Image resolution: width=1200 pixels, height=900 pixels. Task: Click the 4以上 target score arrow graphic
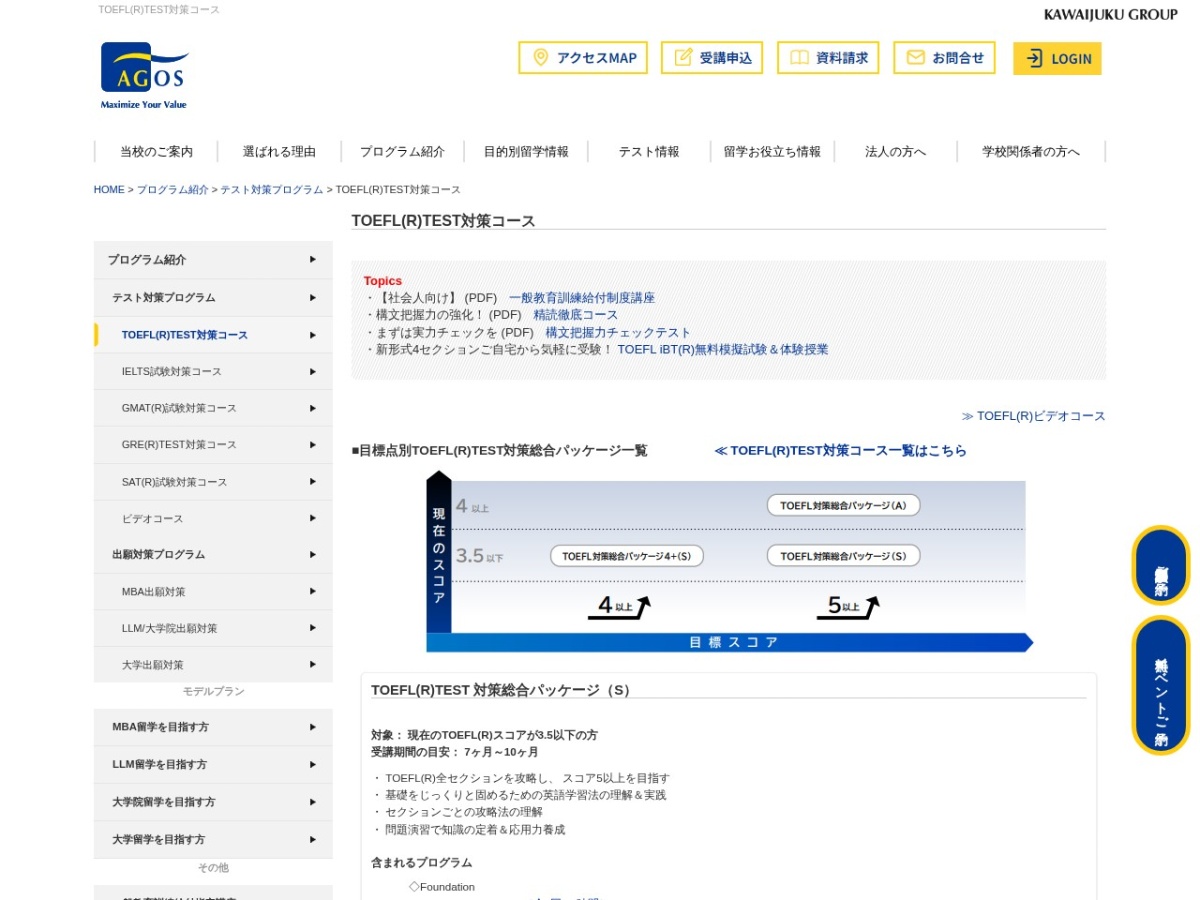tap(620, 607)
